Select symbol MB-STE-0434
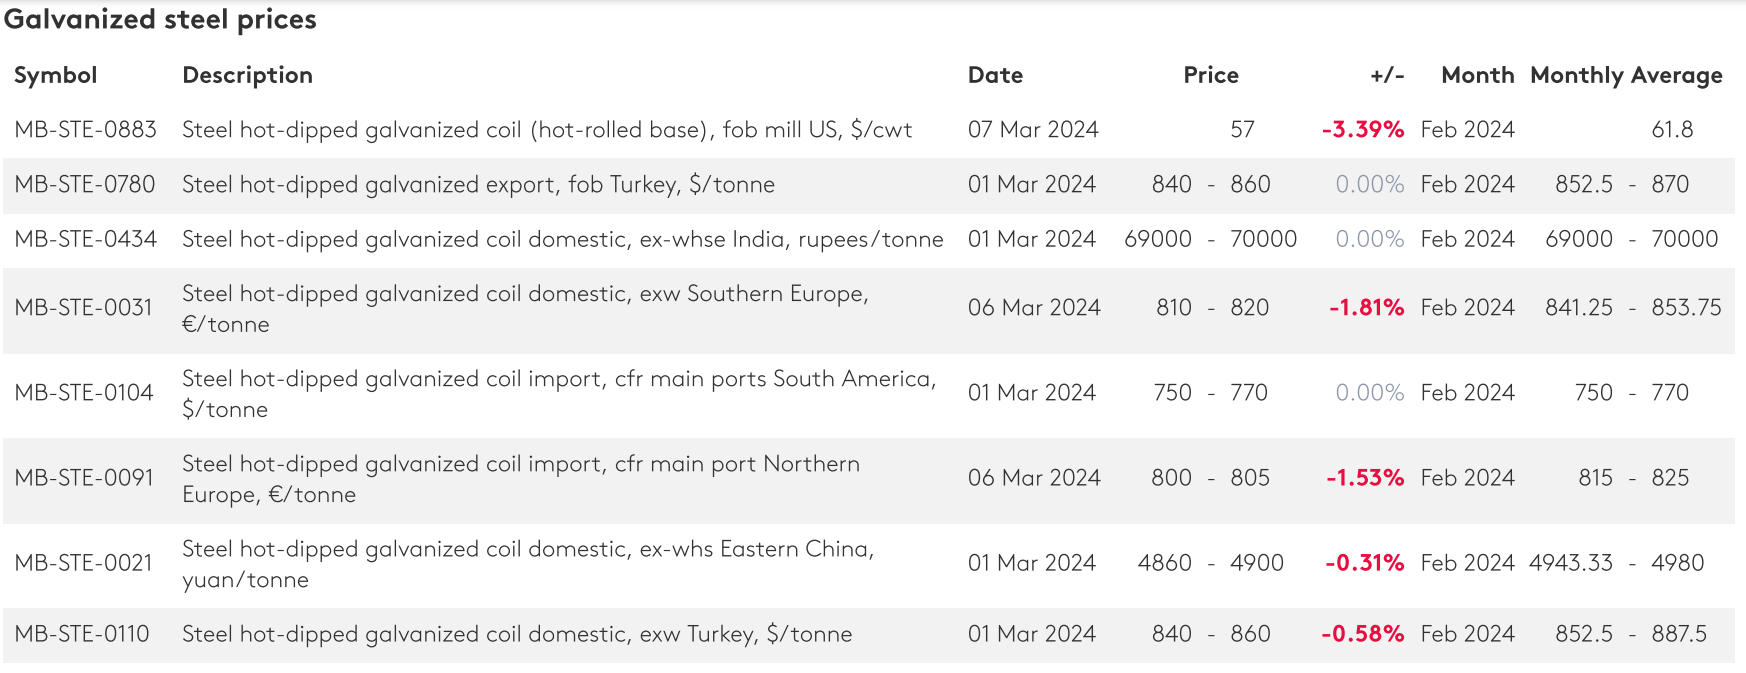Screen dimensions: 1746x673 tap(85, 240)
